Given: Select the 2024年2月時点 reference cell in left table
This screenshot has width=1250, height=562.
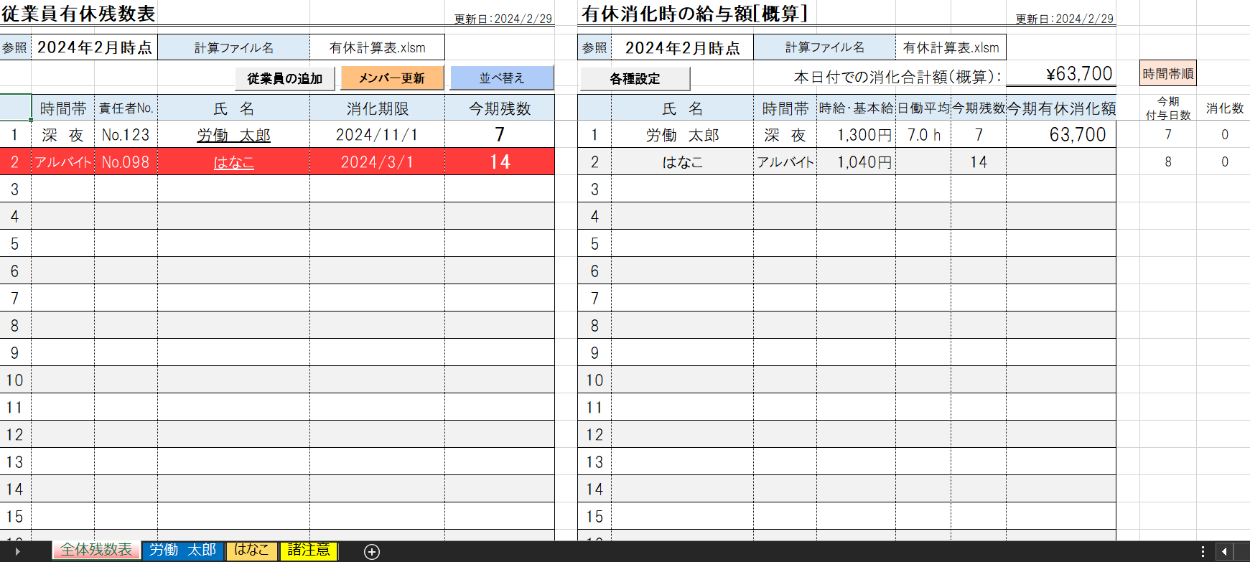Looking at the screenshot, I should [94, 47].
